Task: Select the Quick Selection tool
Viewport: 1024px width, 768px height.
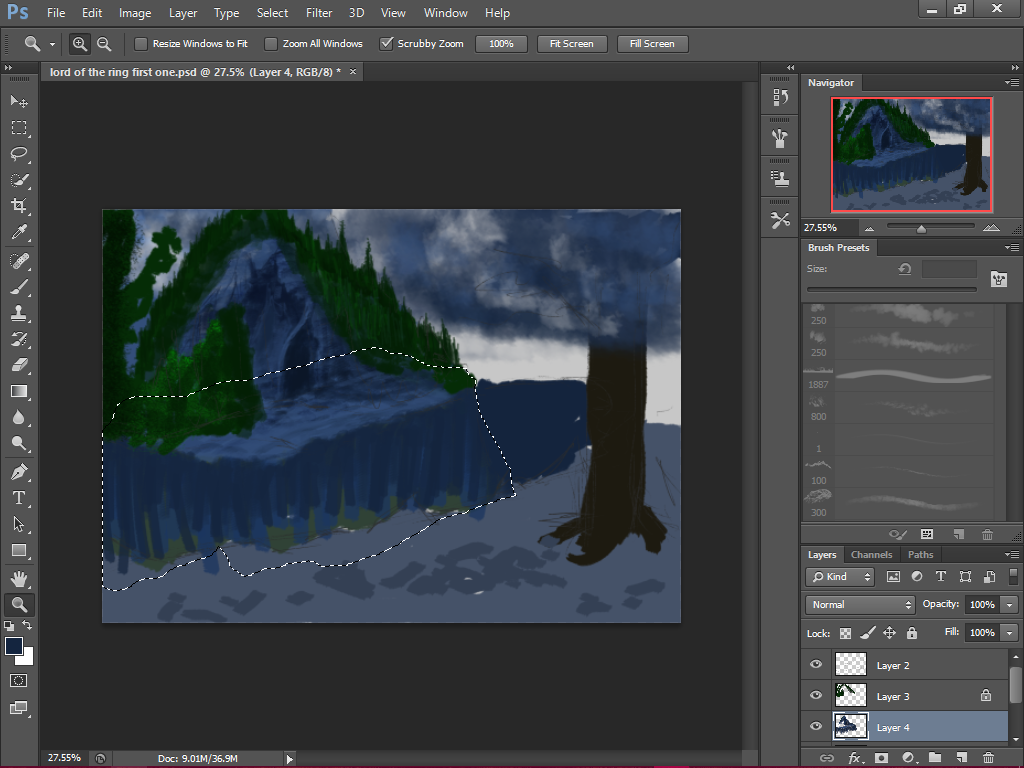Action: 19,180
